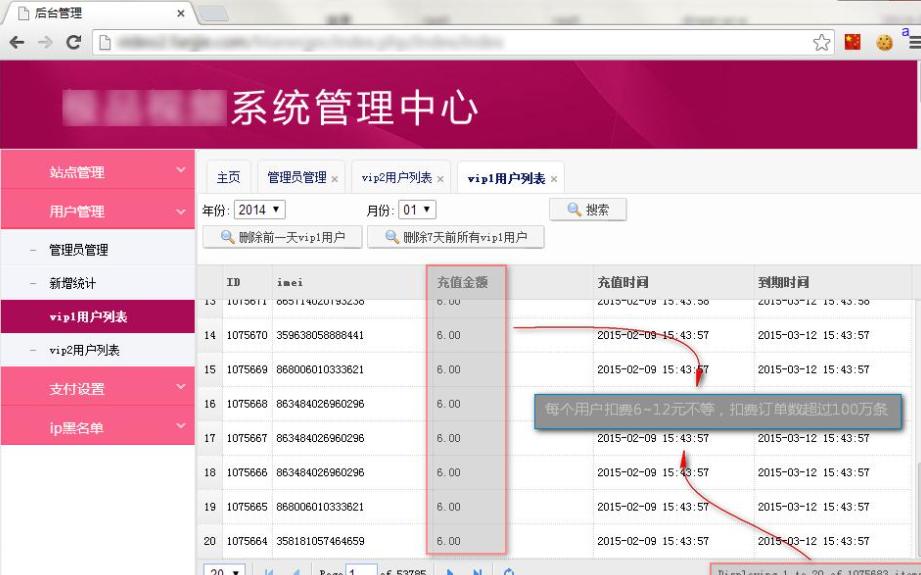Go to the next page of results
This screenshot has height=575, width=921.
tap(450, 571)
